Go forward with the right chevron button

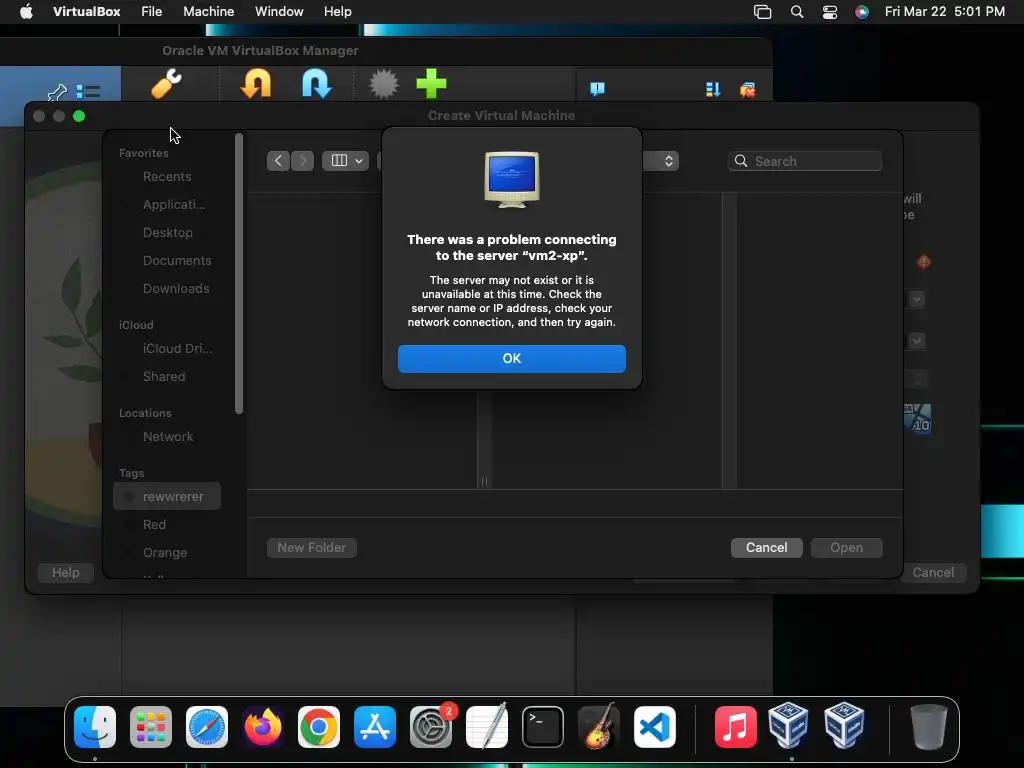click(302, 161)
